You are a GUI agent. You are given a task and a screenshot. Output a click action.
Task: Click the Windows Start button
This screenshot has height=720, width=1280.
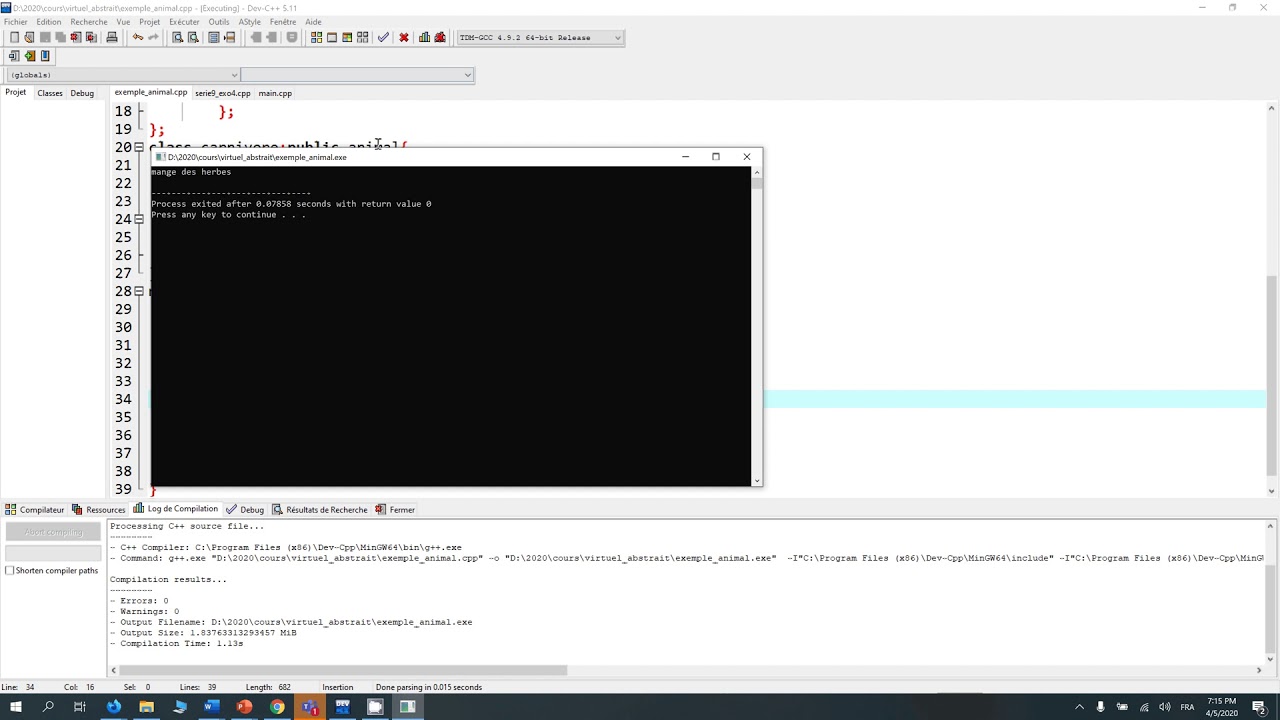click(x=15, y=707)
